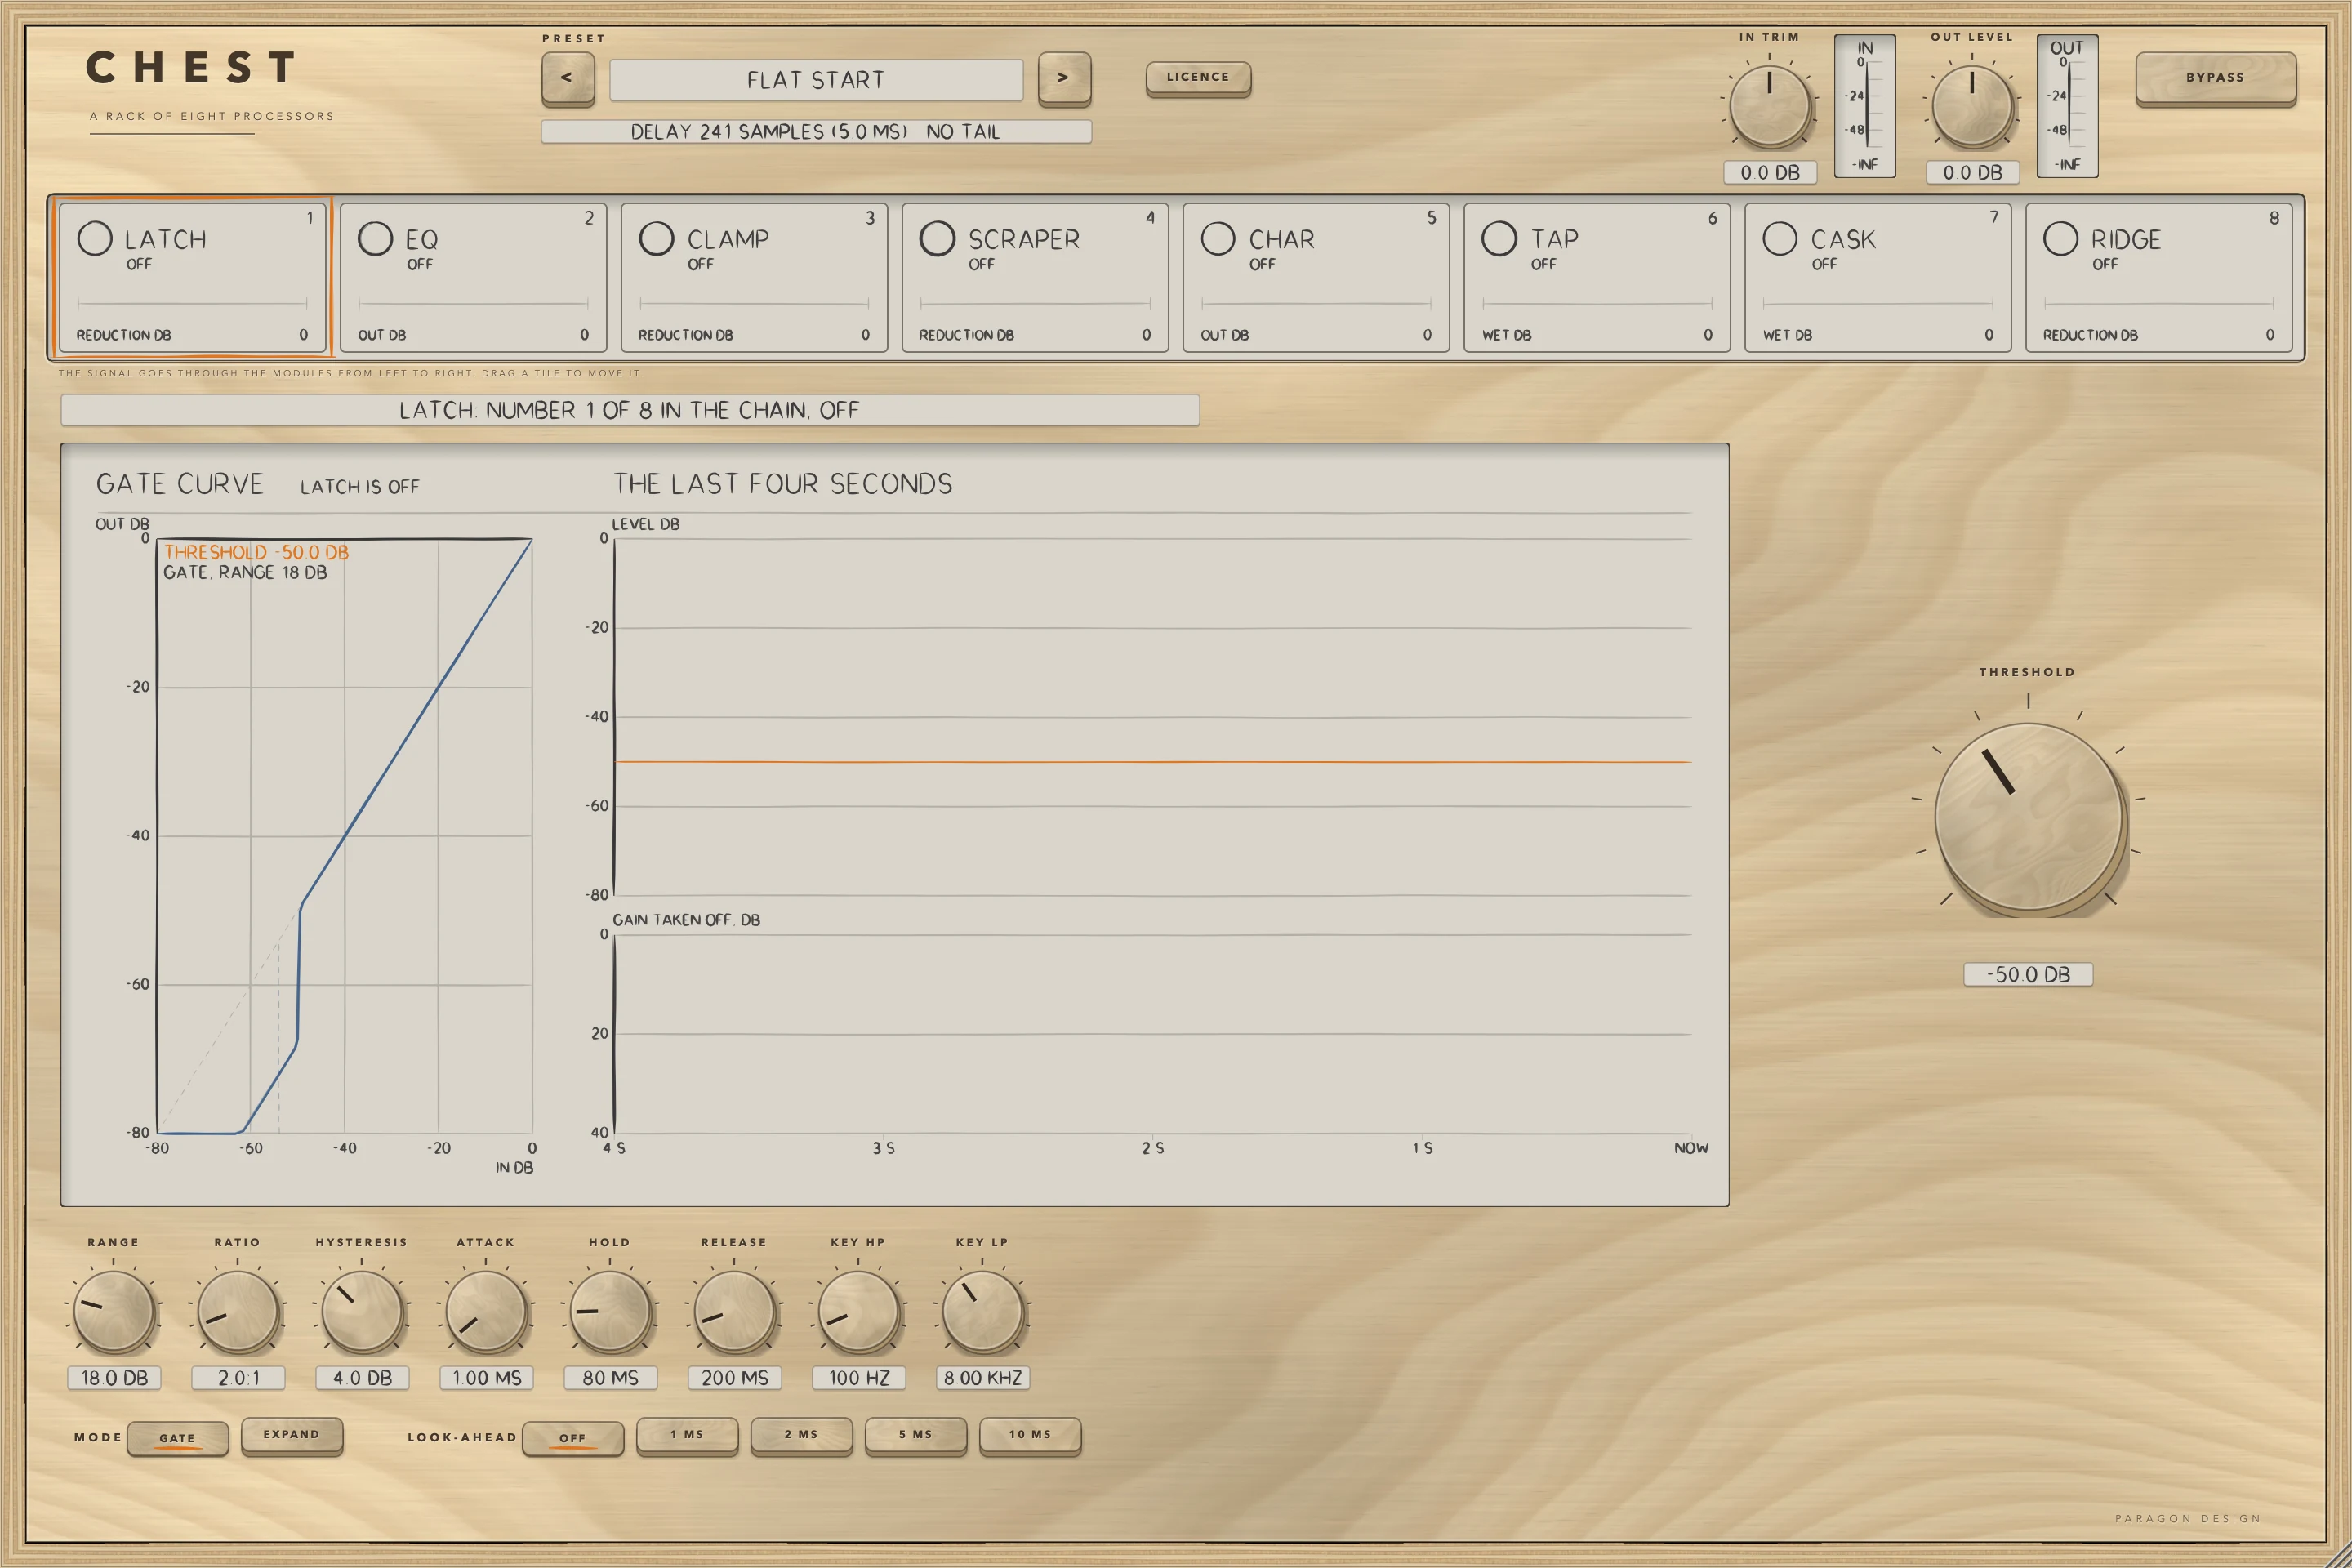Go to previous preset with < button
2352x1568 pixels.
coord(567,78)
